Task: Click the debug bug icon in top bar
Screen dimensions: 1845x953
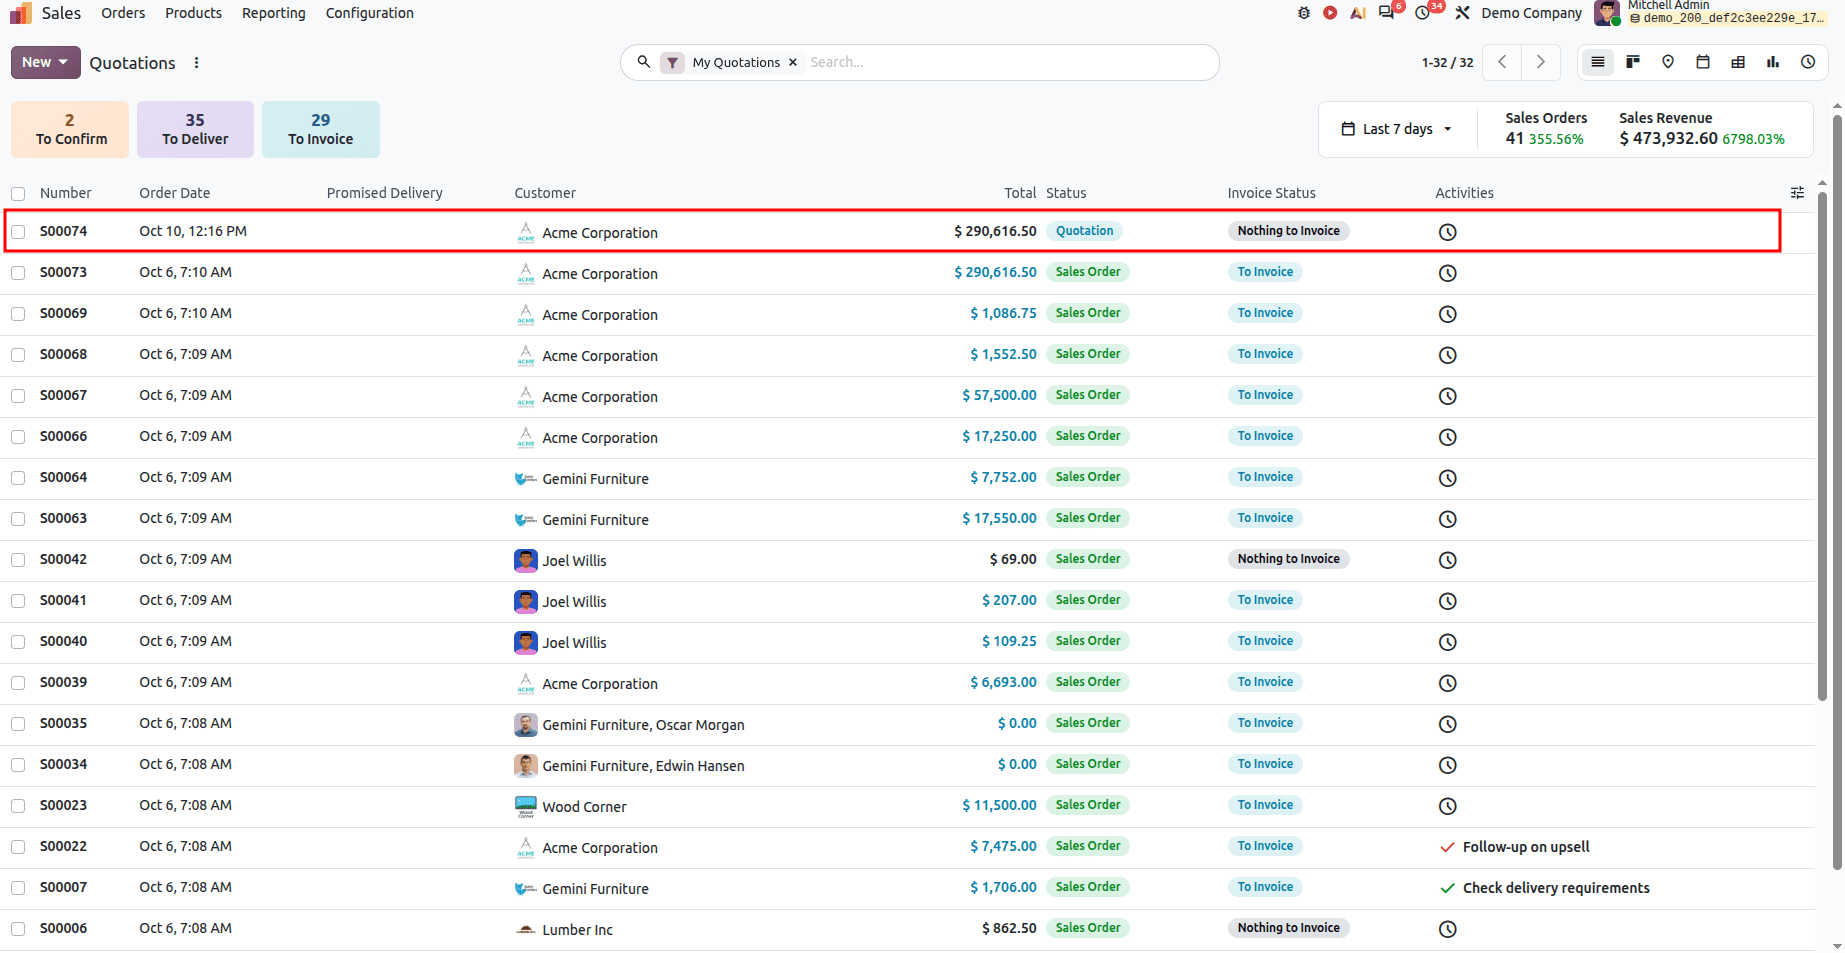Action: pyautogui.click(x=1303, y=13)
